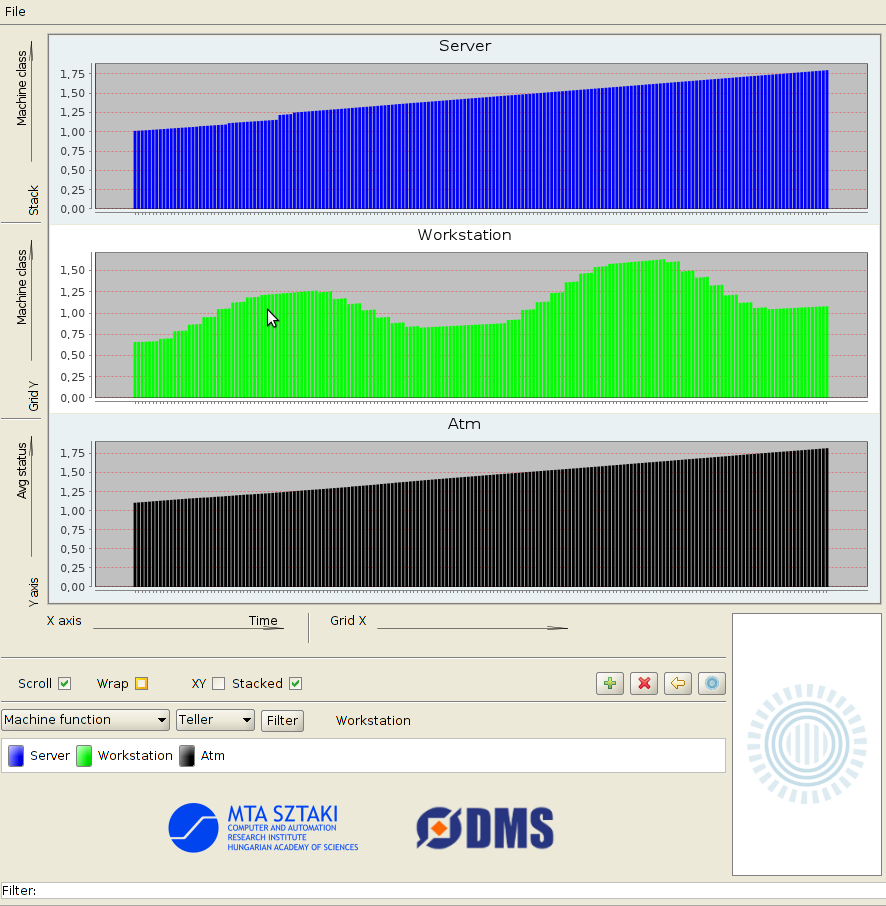Click the red X remove button
Image resolution: width=886 pixels, height=906 pixels.
644,684
